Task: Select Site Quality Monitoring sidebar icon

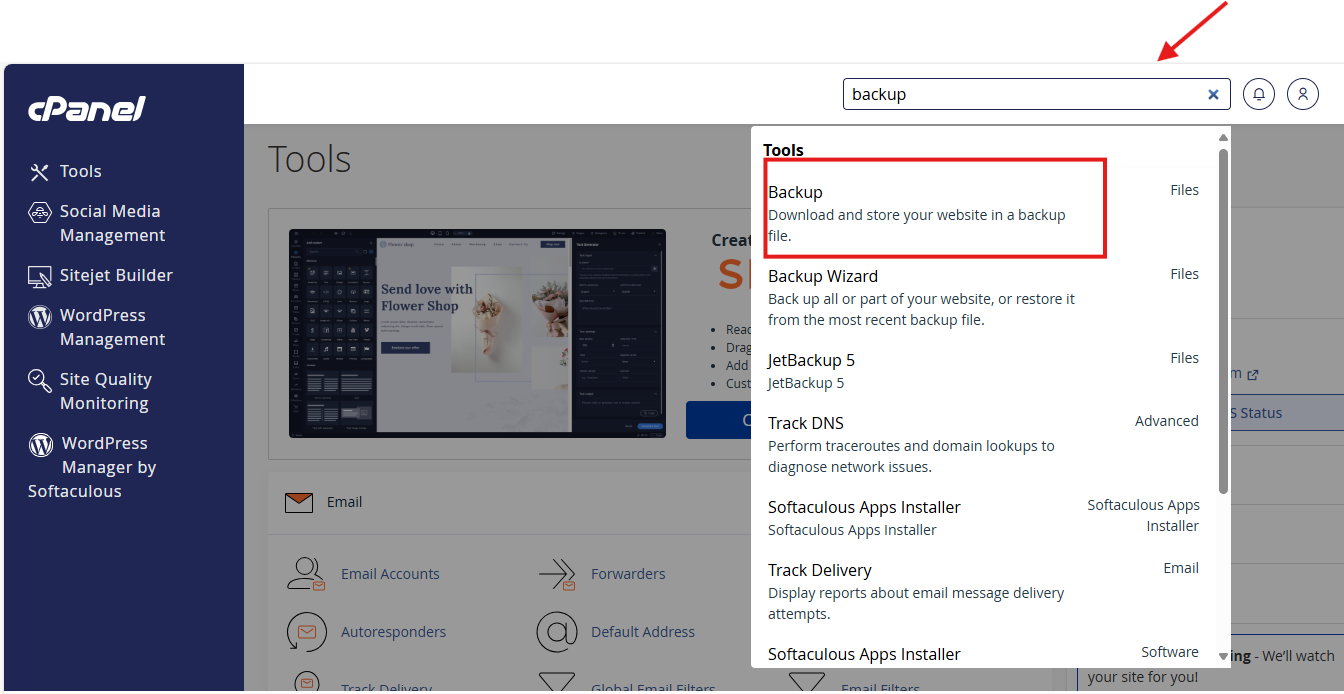Action: click(x=40, y=381)
